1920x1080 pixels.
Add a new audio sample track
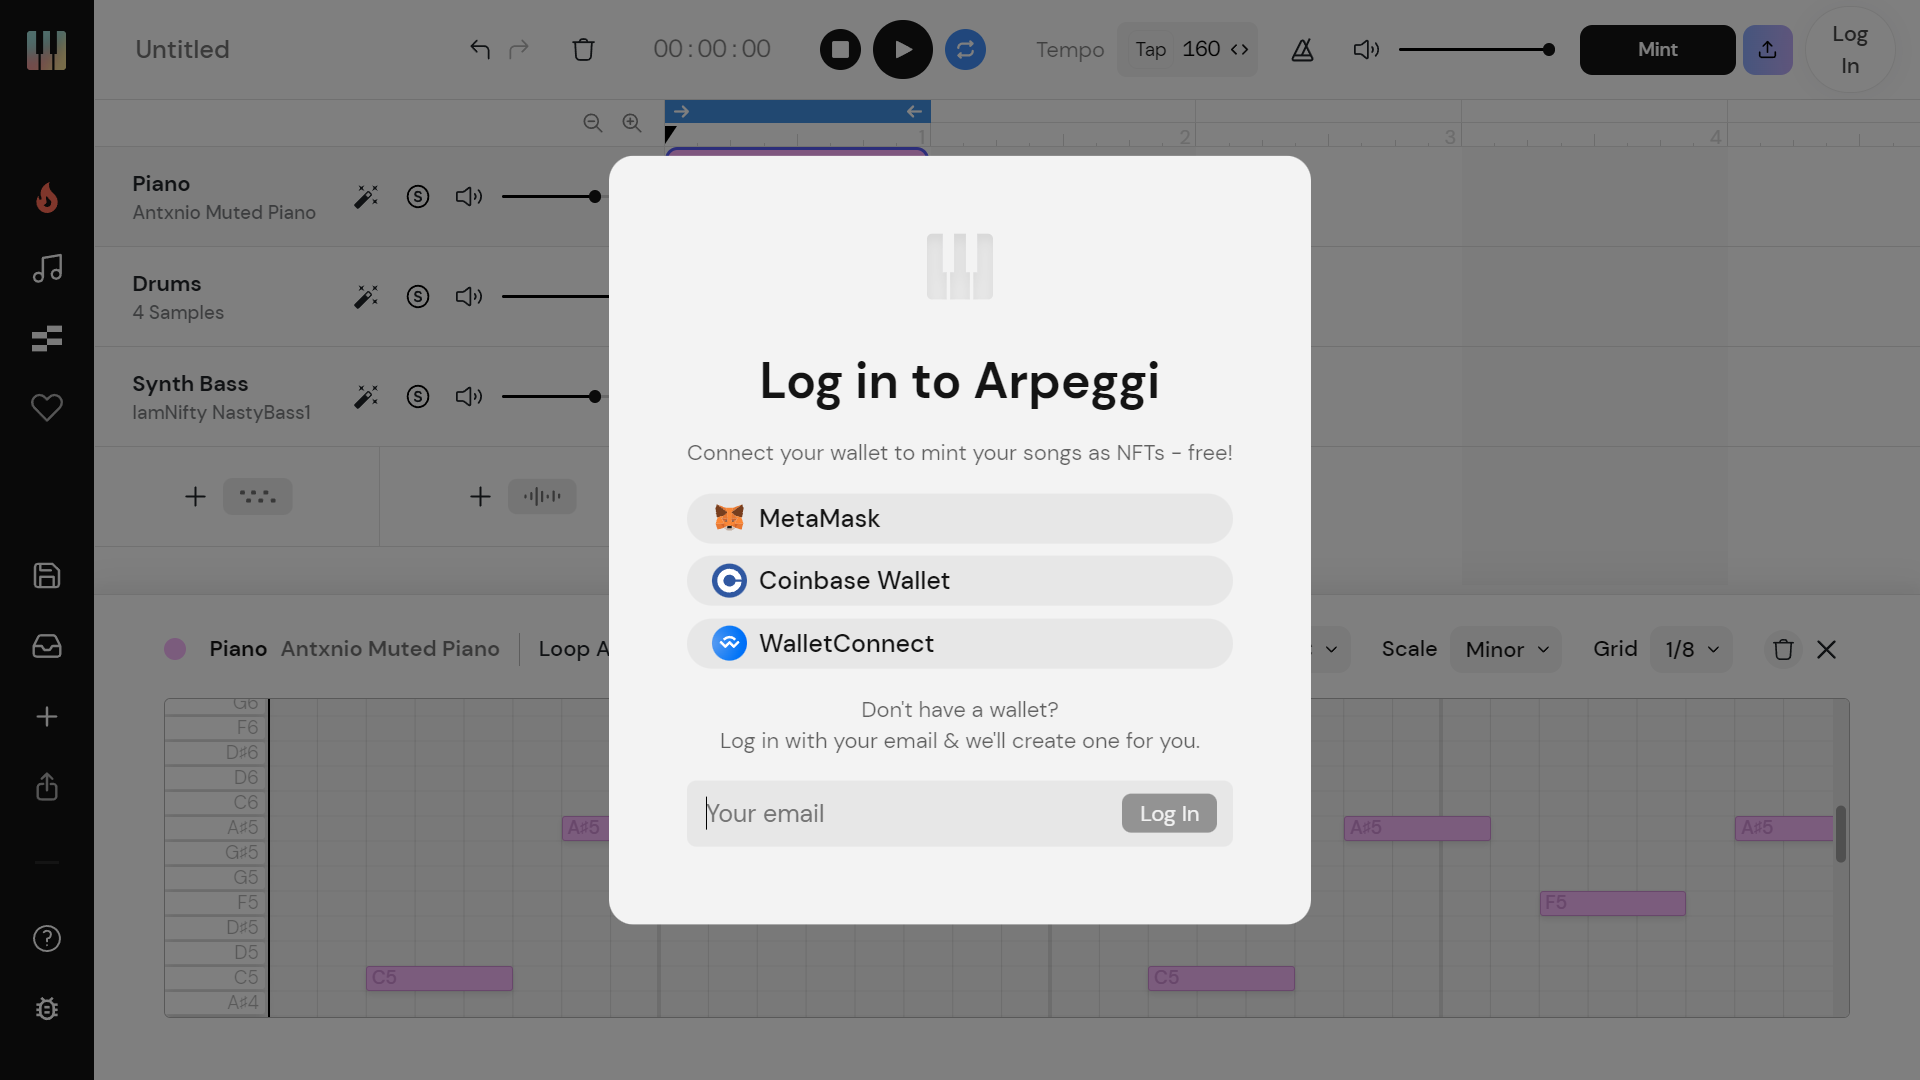[x=522, y=496]
